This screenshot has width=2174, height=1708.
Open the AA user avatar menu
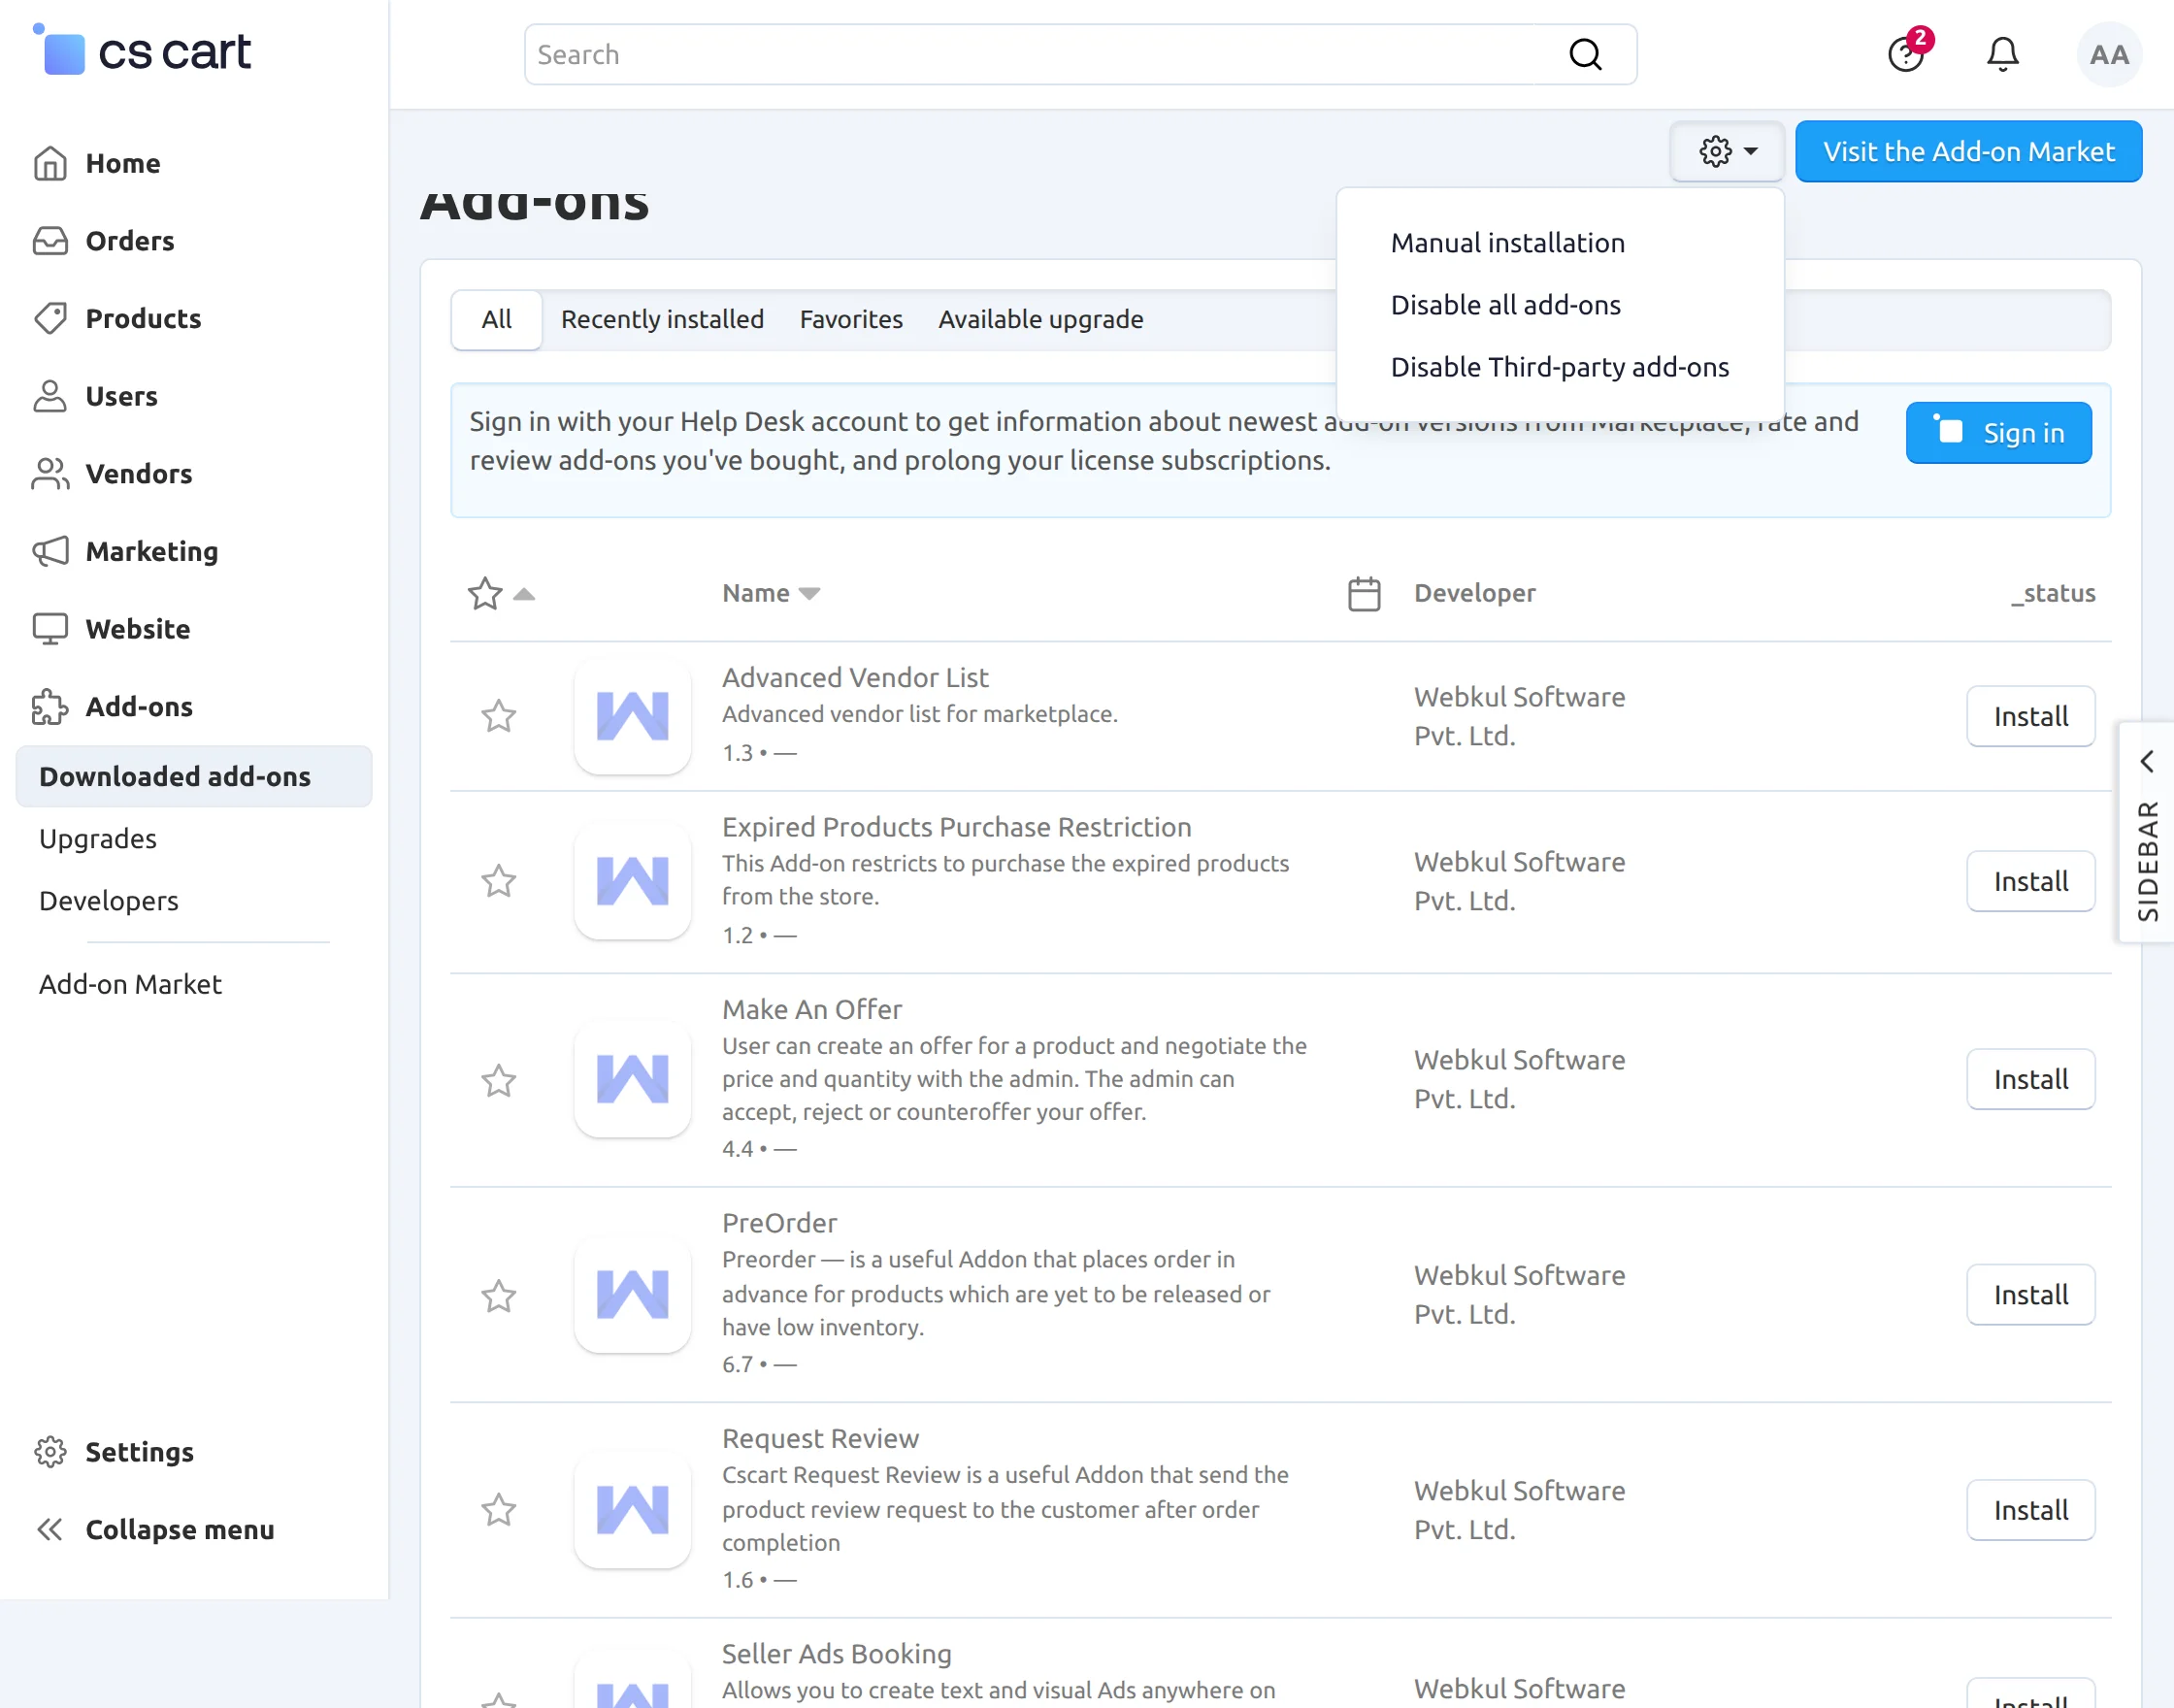pos(2109,54)
